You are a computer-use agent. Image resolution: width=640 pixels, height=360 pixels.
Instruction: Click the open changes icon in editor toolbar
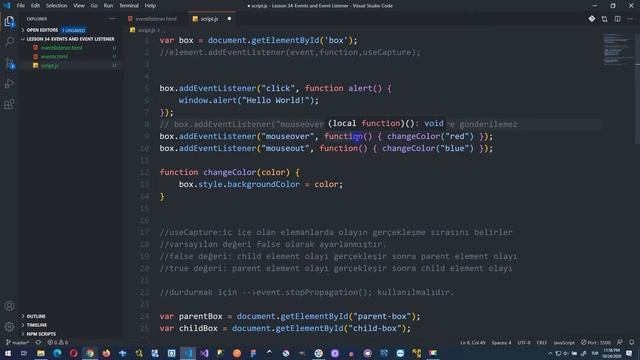604,19
